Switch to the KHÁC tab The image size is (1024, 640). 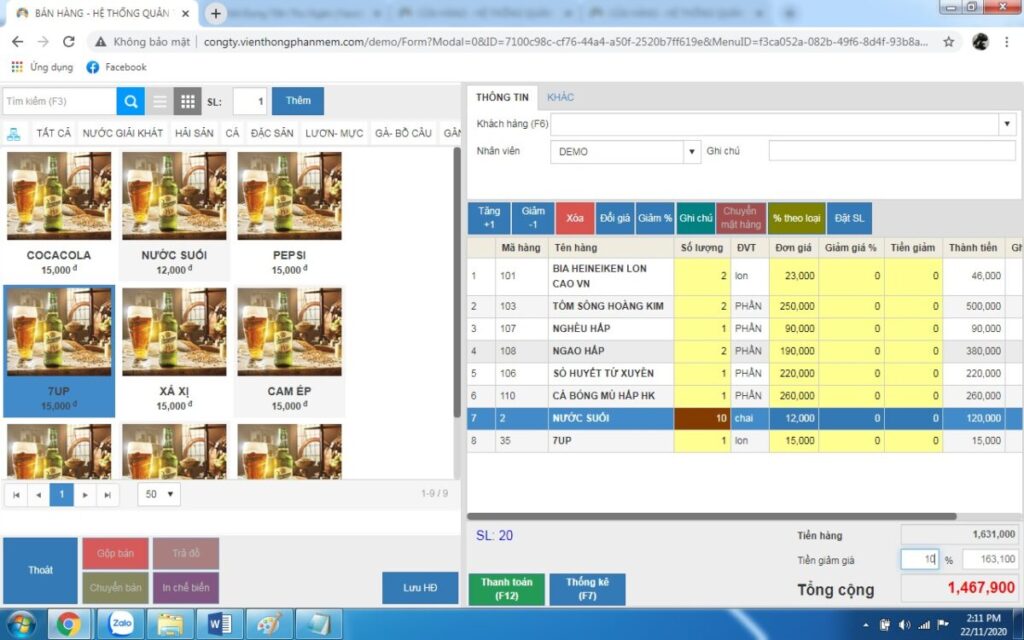[x=560, y=97]
